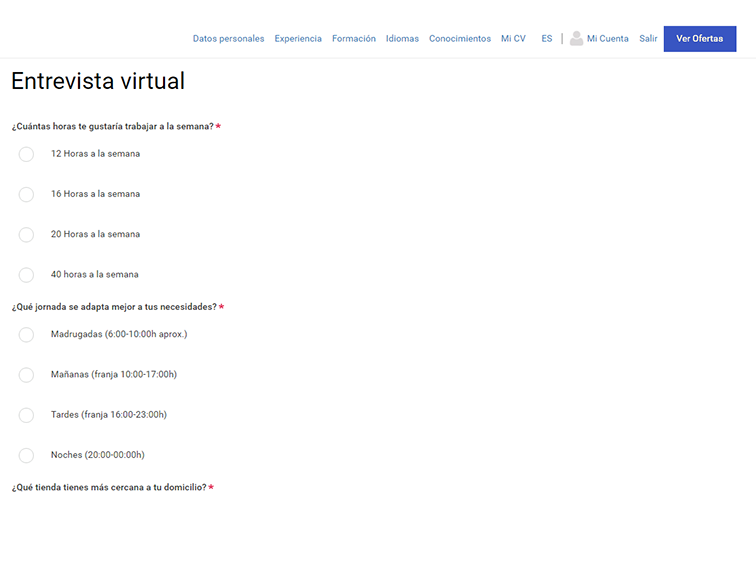Select Mañanas (franja 10:00-17:00h) shift
Viewport: 756px width, 572px height.
click(26, 375)
